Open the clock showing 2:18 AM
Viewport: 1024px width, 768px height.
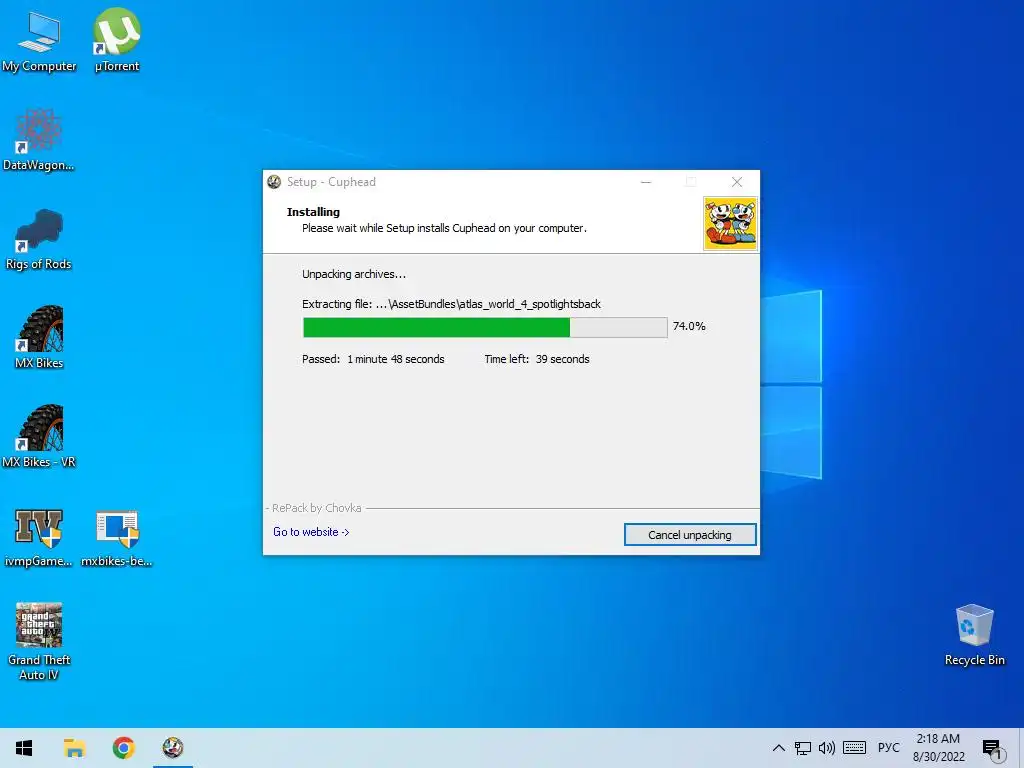(938, 748)
